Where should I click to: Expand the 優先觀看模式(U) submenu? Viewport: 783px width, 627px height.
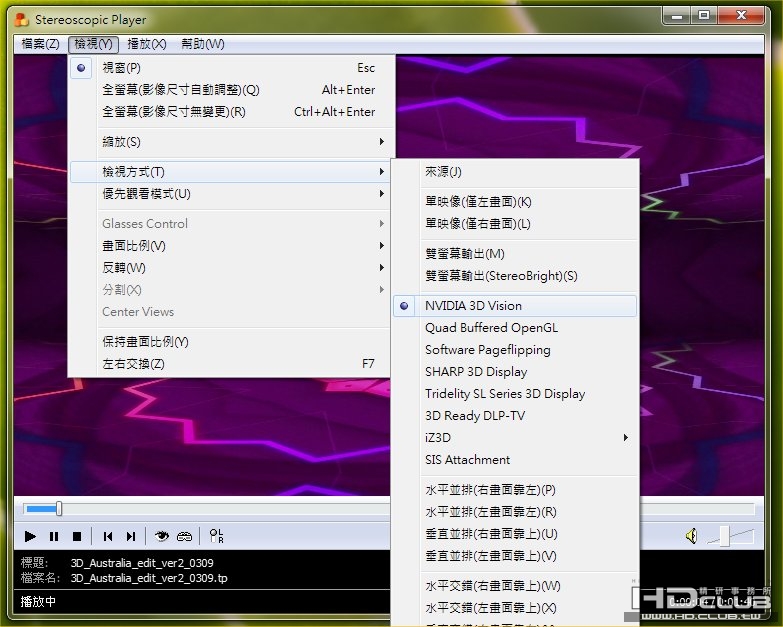click(231, 194)
